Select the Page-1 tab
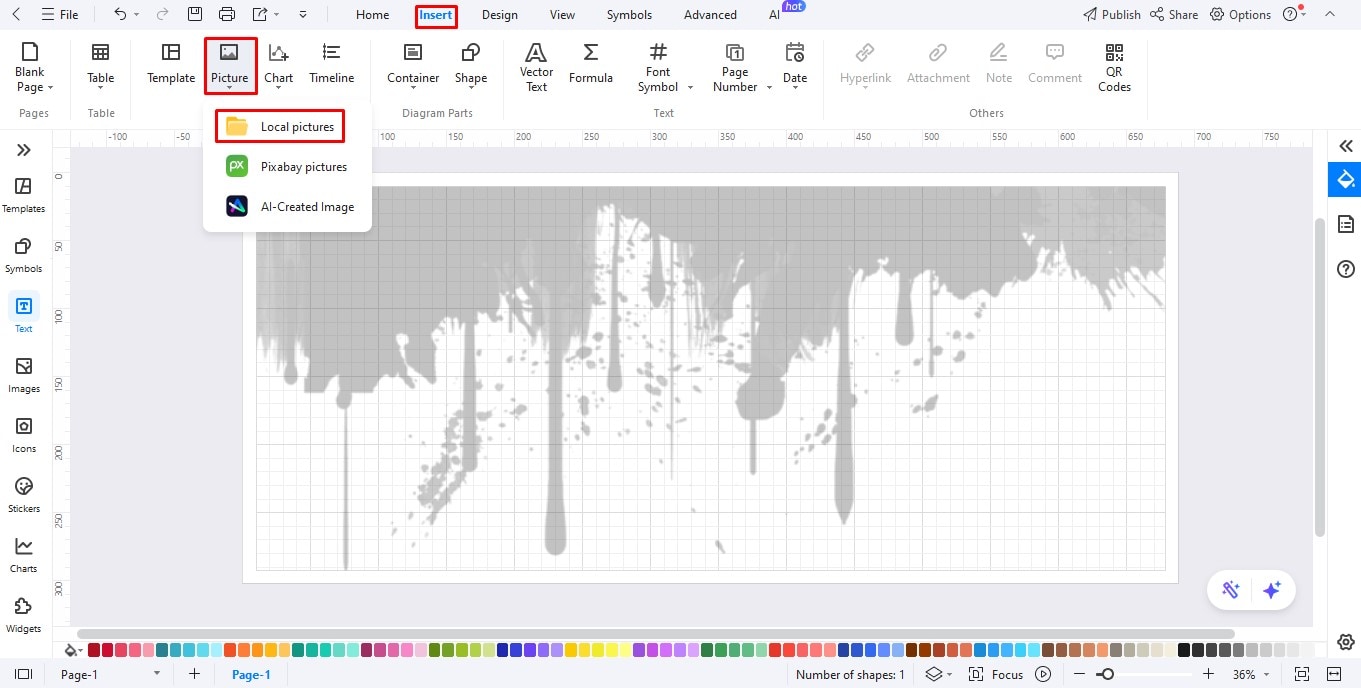 tap(251, 675)
